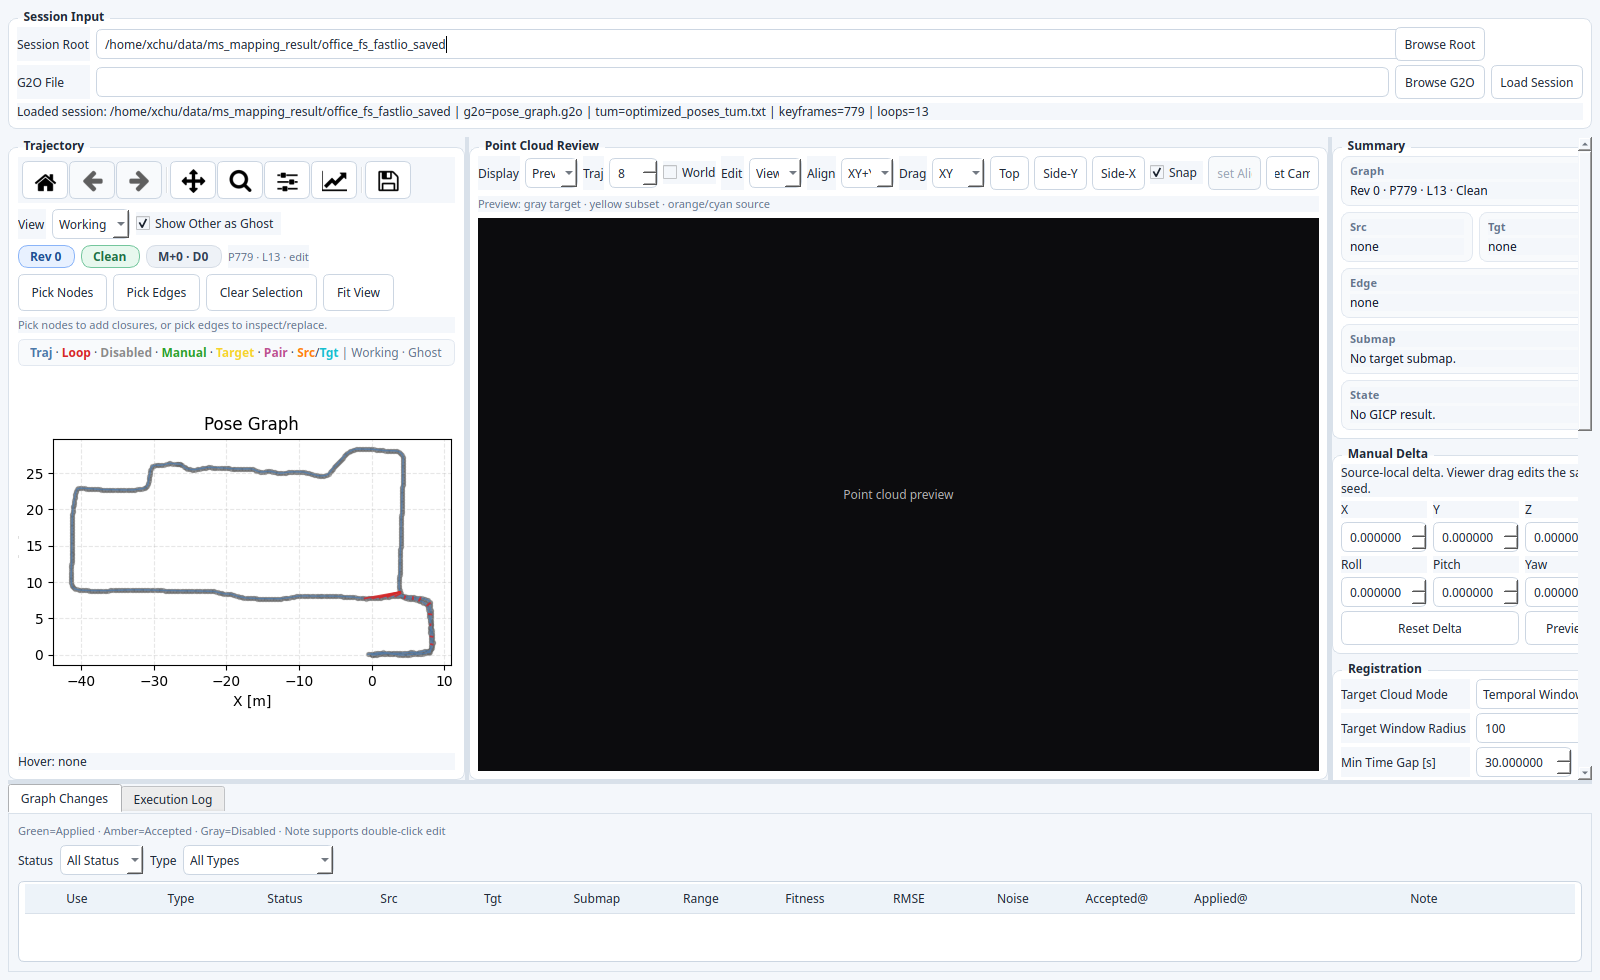Save the figure with floppy disk icon
This screenshot has width=1600, height=980.
tap(388, 181)
